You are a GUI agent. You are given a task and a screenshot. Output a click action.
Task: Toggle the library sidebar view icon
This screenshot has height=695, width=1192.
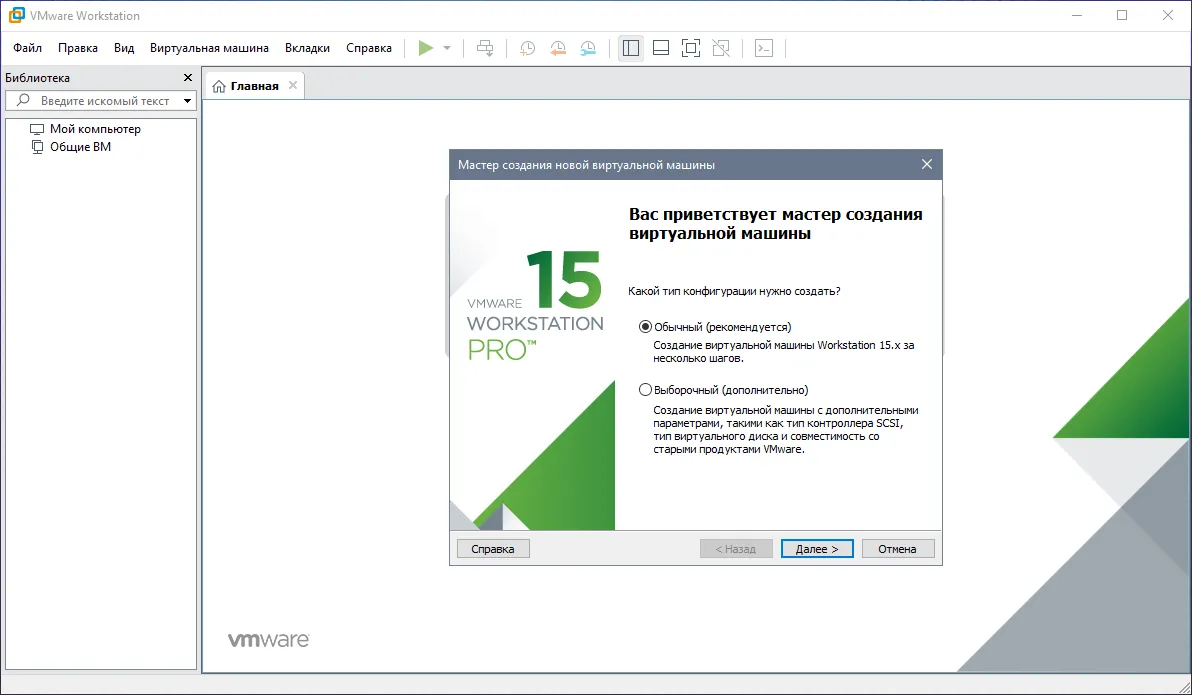pyautogui.click(x=630, y=48)
